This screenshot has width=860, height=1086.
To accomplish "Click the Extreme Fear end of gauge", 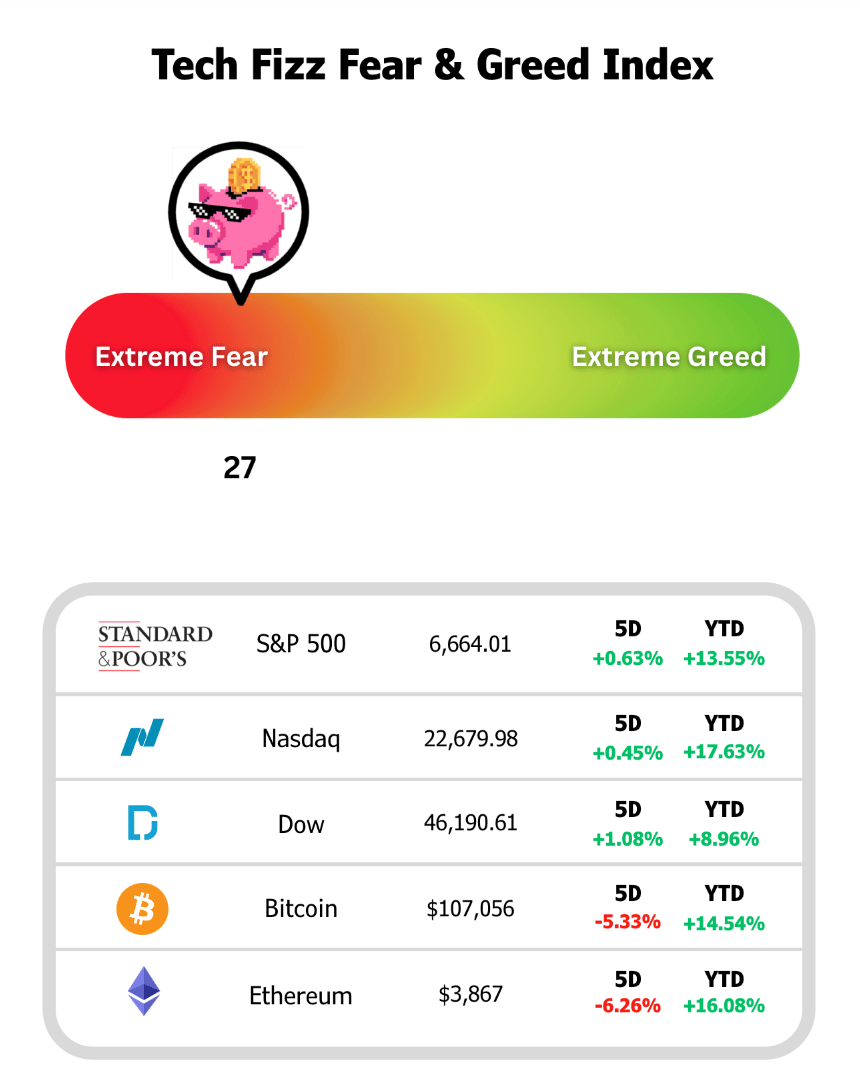I will pos(181,357).
